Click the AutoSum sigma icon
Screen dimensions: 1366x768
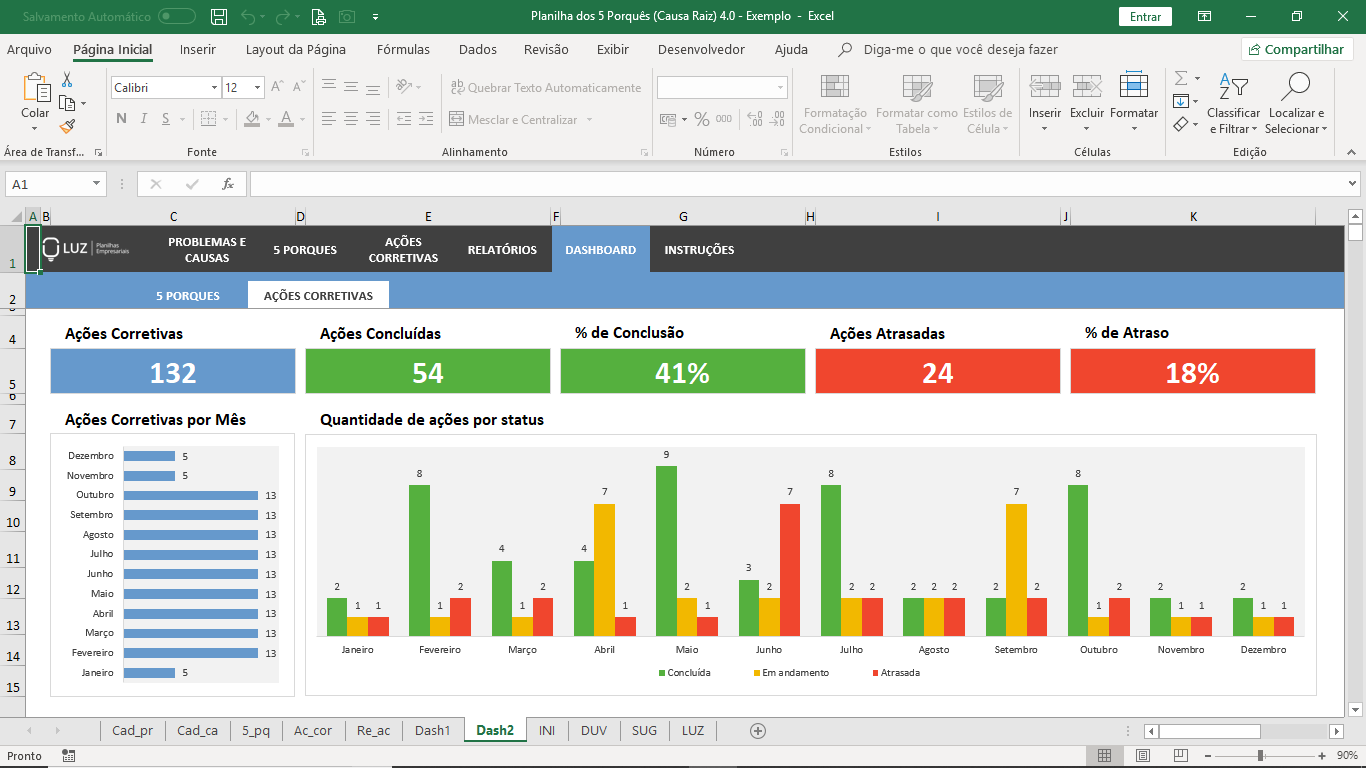1181,78
